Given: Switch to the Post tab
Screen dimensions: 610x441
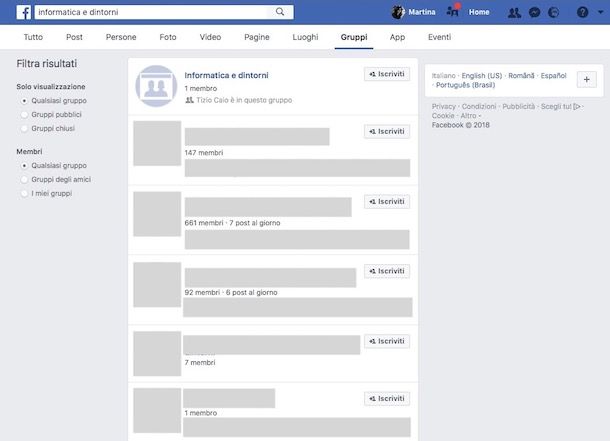Looking at the screenshot, I should tap(74, 37).
